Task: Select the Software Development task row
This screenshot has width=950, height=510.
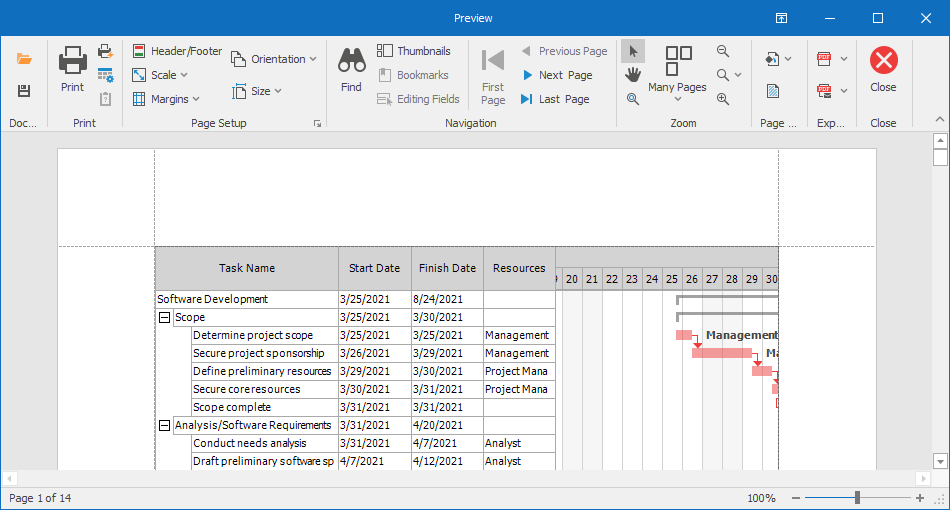Action: tap(355, 299)
